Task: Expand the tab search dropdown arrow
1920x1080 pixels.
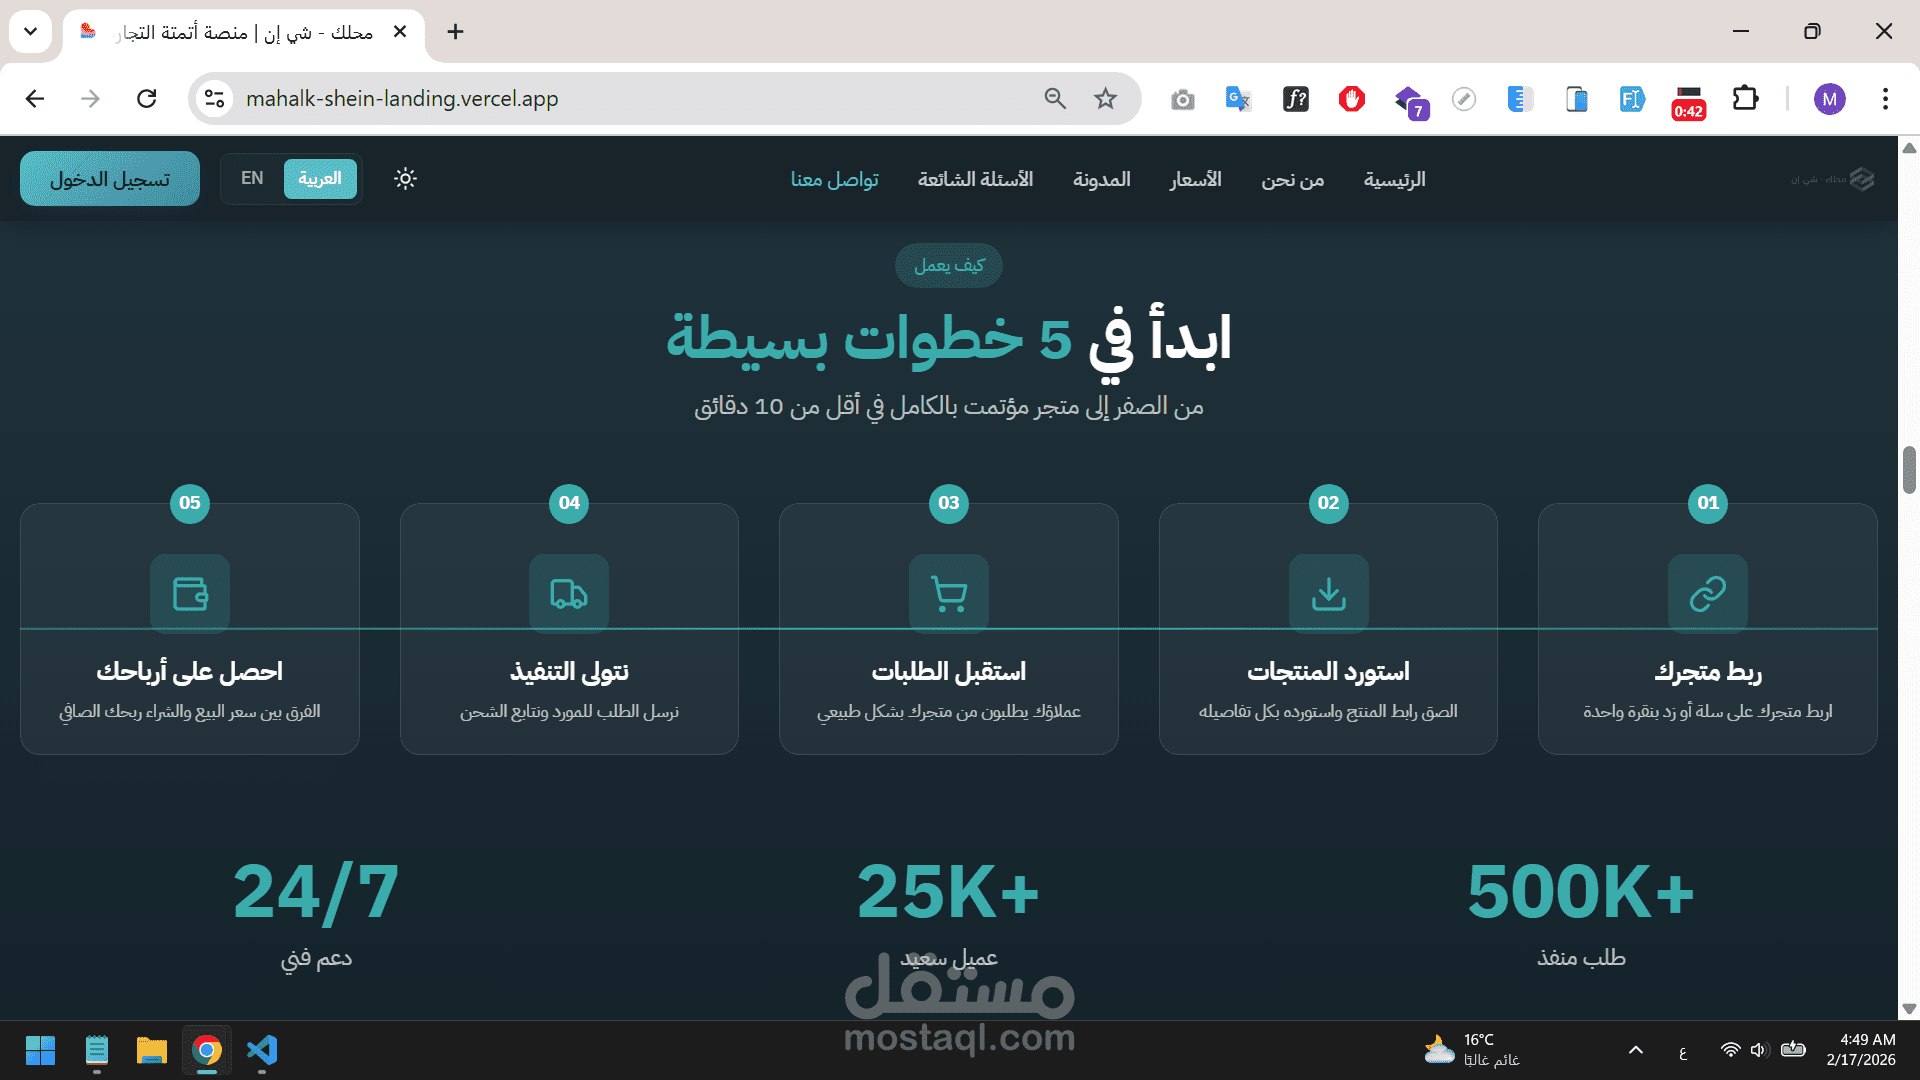Action: tap(30, 31)
